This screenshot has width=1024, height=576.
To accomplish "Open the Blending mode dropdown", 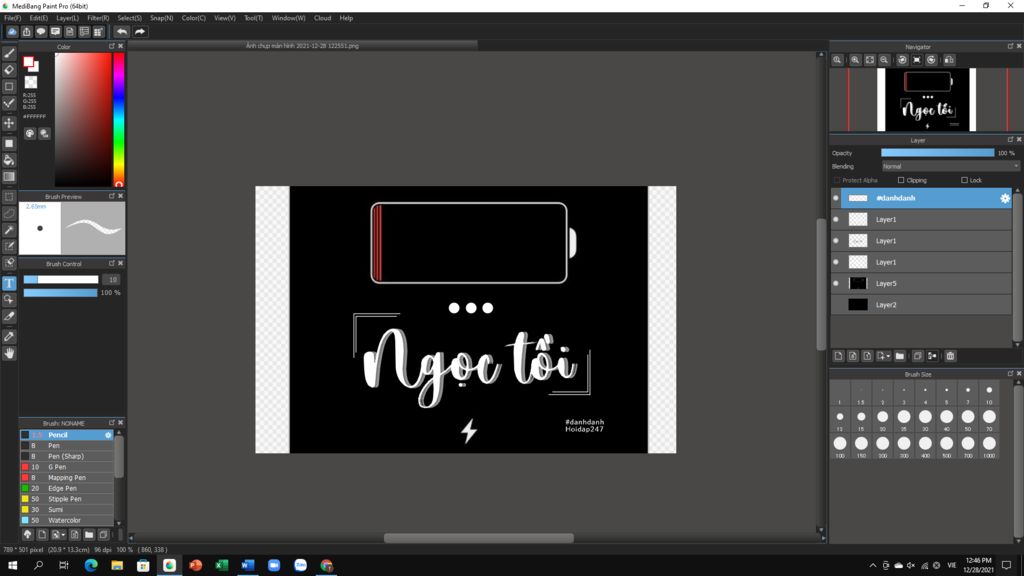I will (x=950, y=167).
